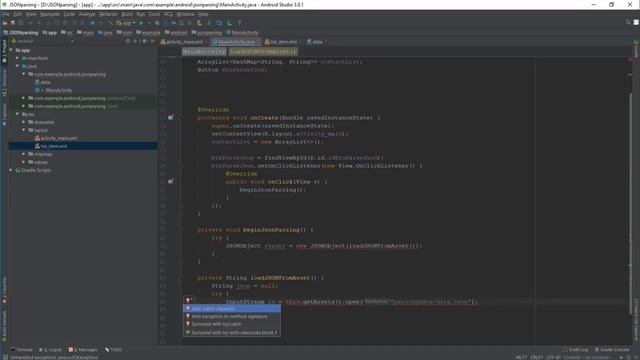
Task: Click the app breadcrumb in the navigation bar
Action: coord(49,33)
